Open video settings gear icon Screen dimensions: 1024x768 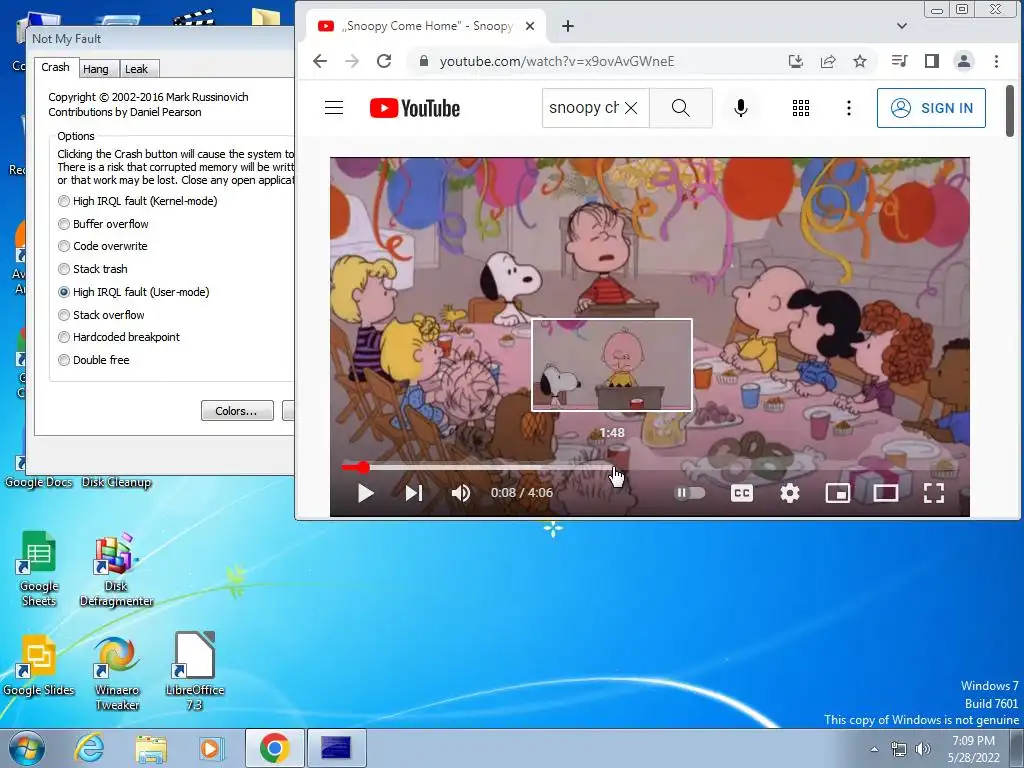[790, 493]
